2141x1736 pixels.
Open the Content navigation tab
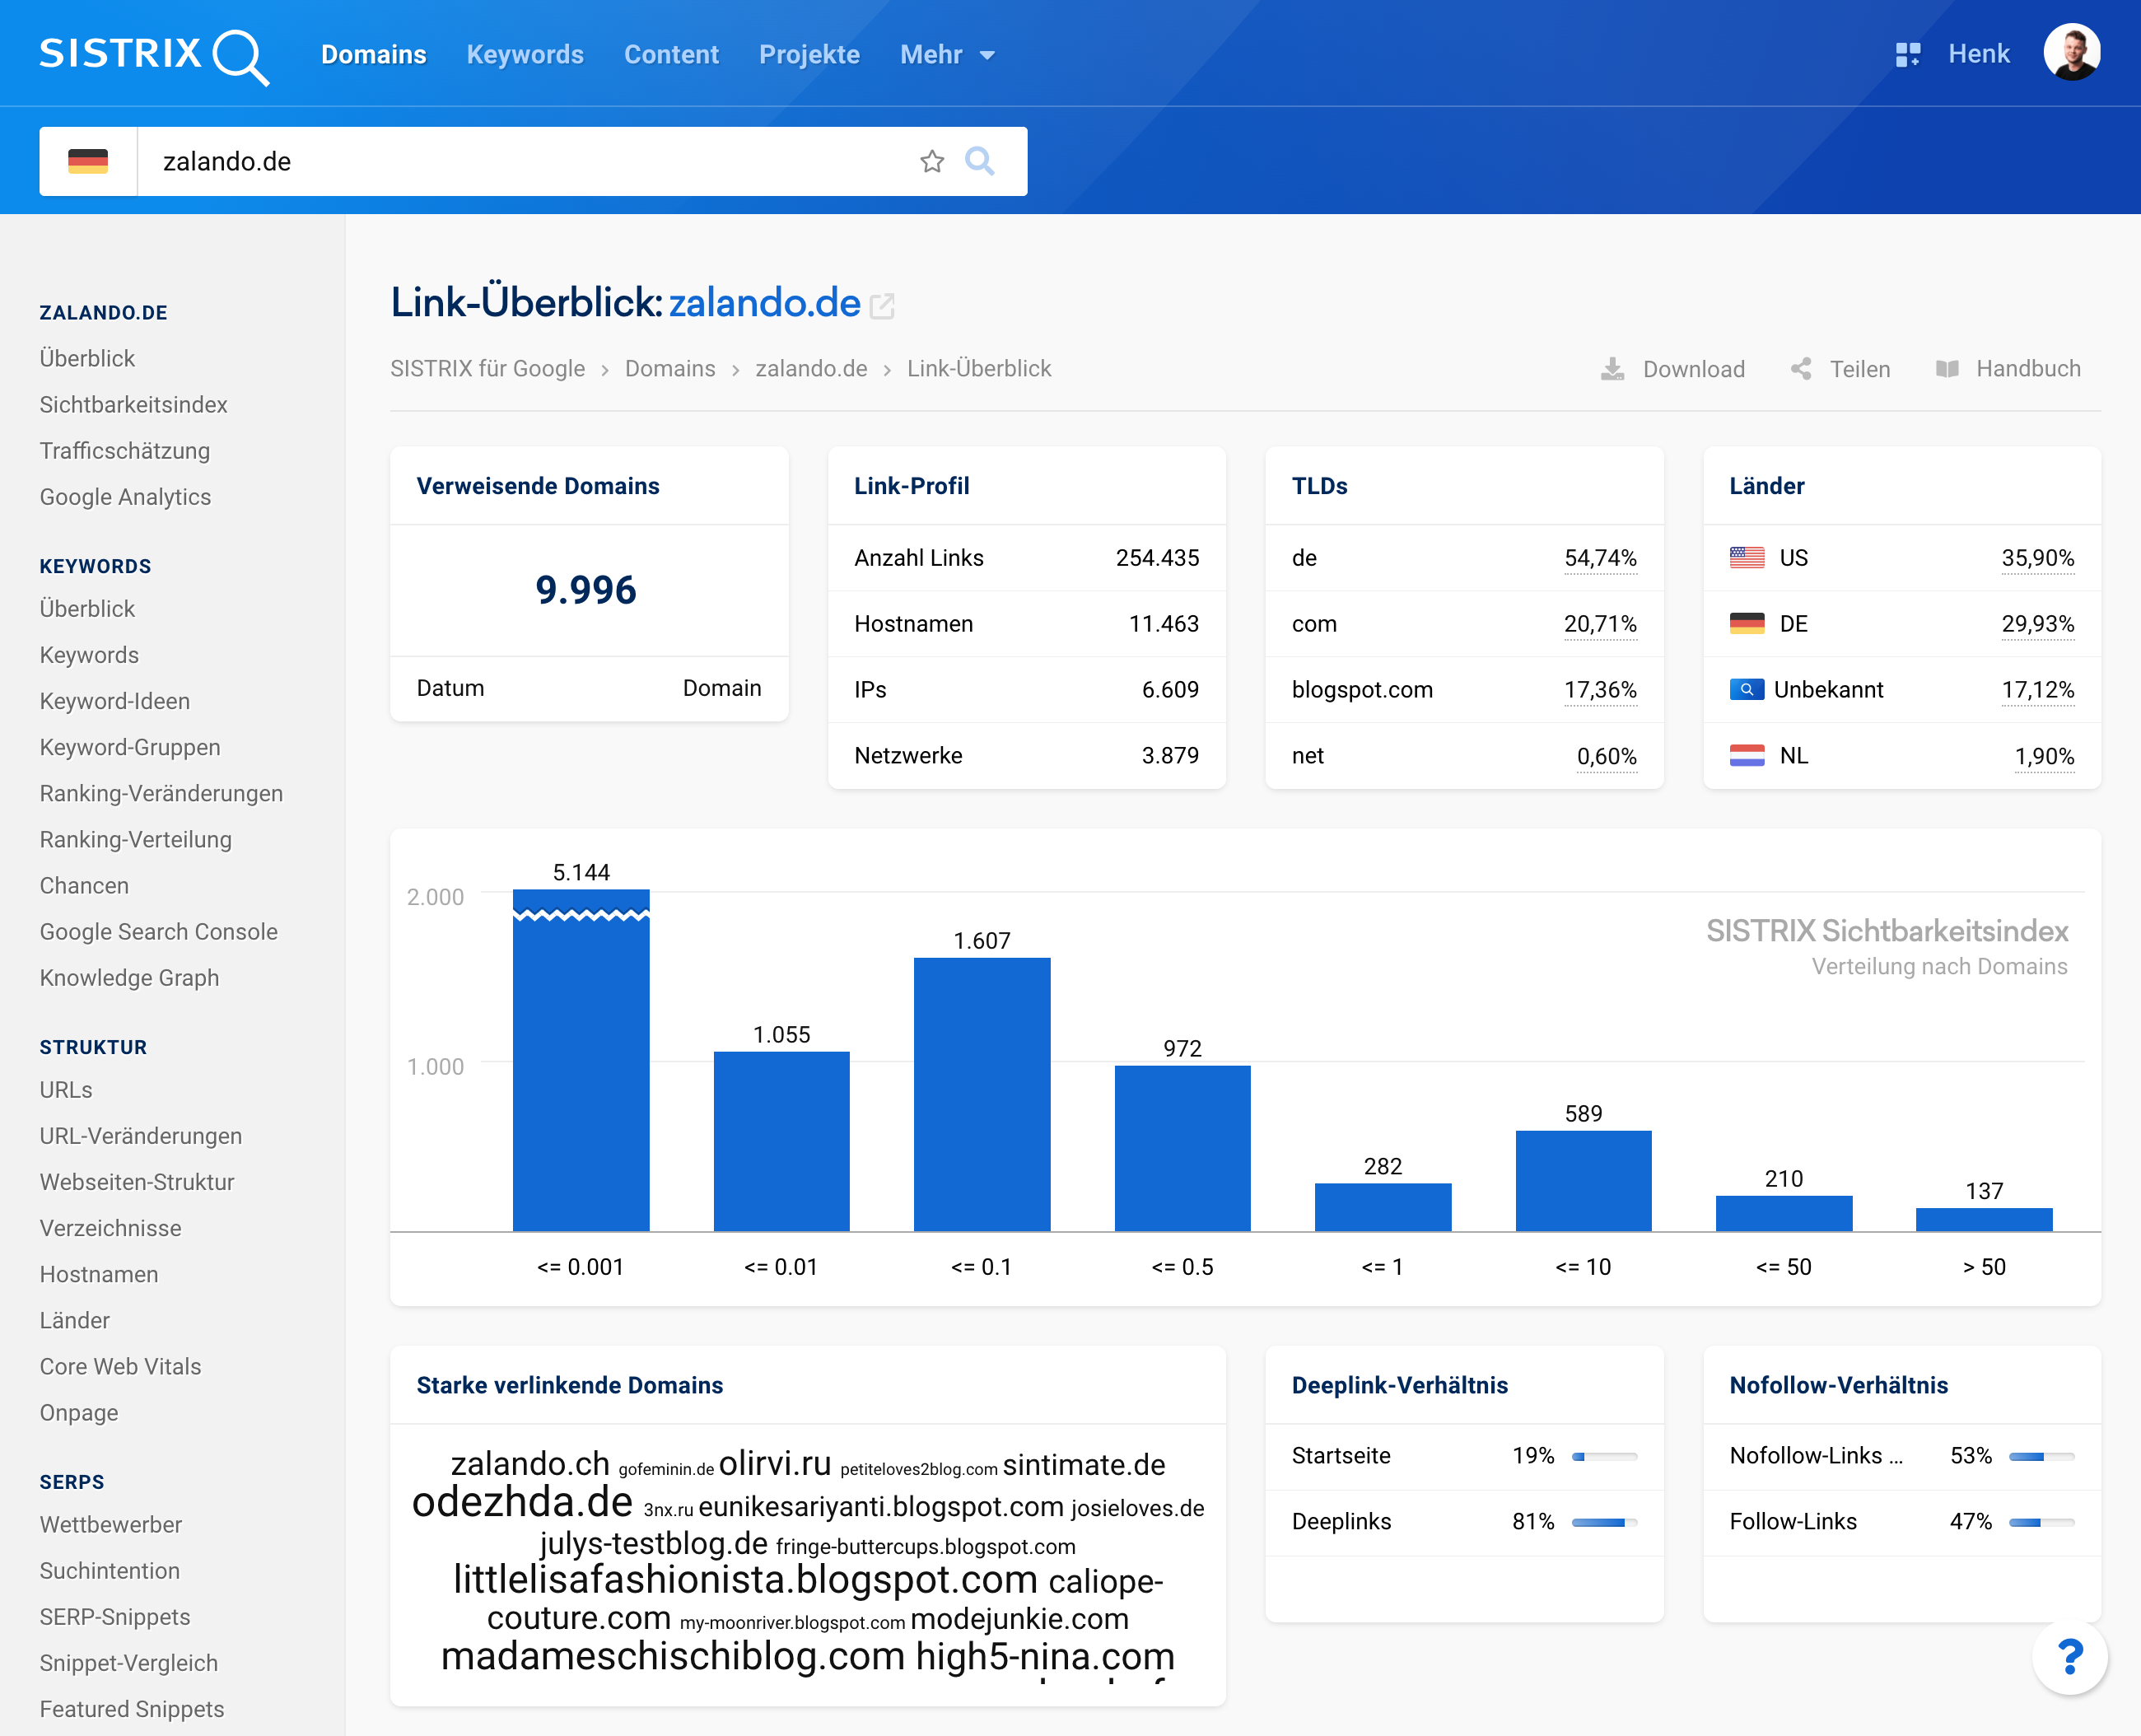click(671, 55)
